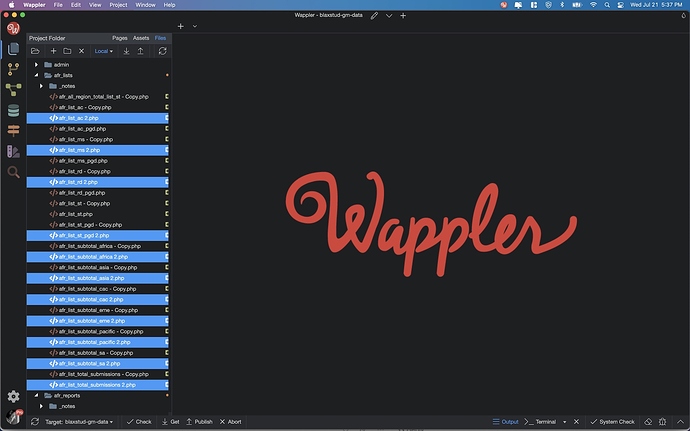This screenshot has height=431, width=690.
Task: Open the project chevron dropdown in title bar
Action: click(x=389, y=16)
